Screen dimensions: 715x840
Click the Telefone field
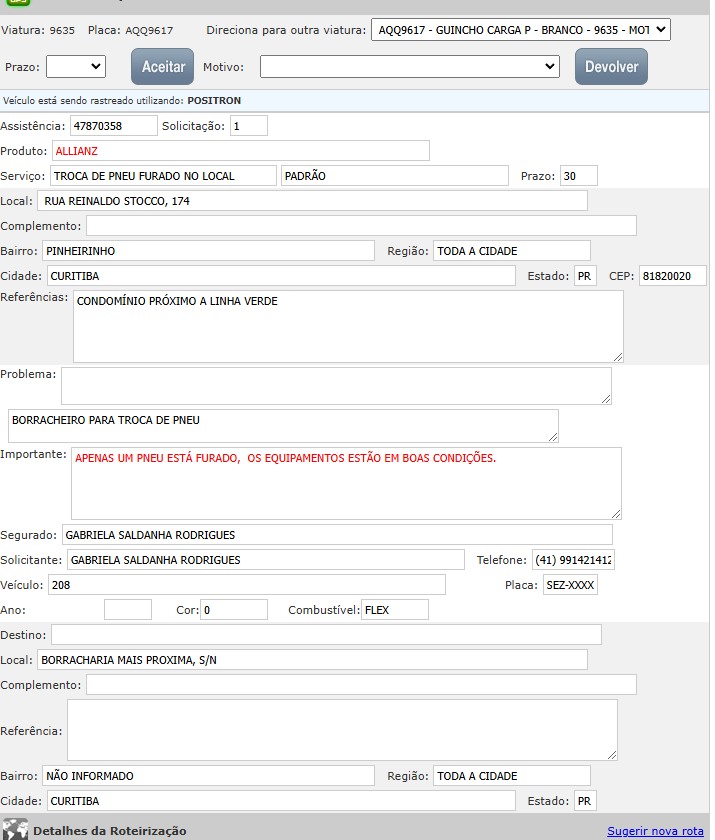coord(573,560)
